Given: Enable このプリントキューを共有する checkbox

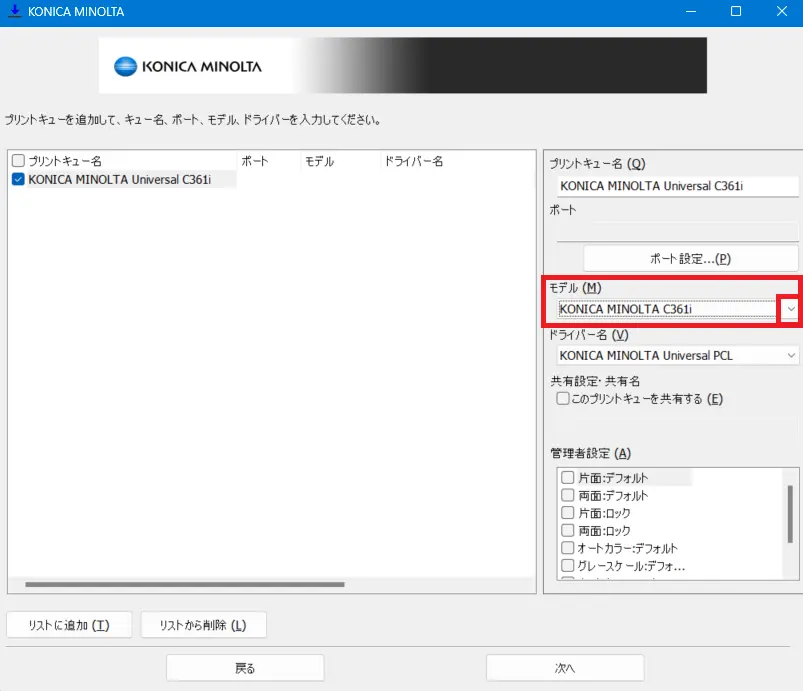Looking at the screenshot, I should click(563, 399).
